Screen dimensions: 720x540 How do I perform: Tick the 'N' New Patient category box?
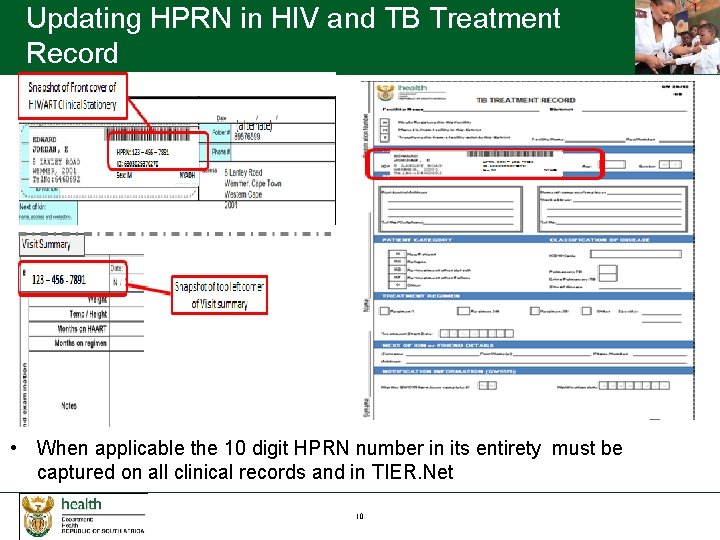pyautogui.click(x=397, y=253)
